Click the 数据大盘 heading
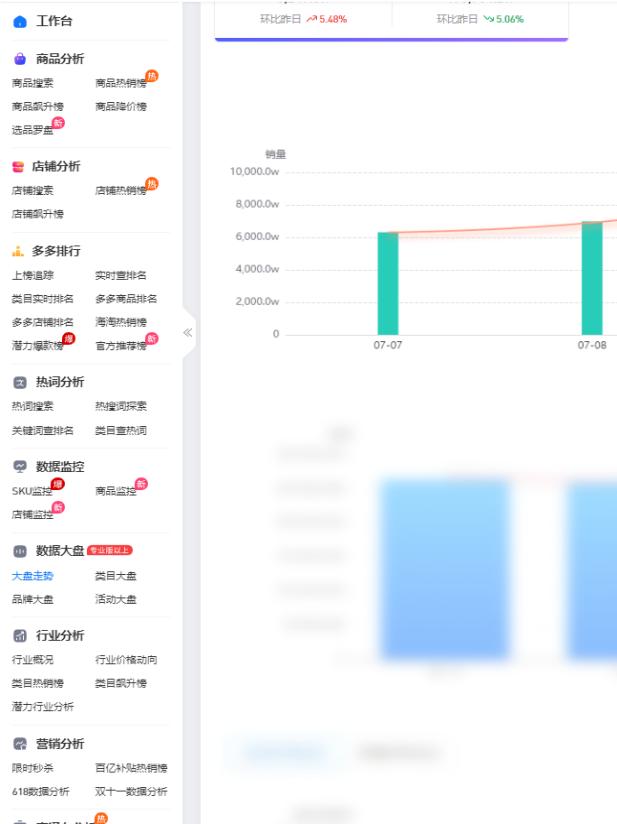This screenshot has height=824, width=617. [60, 551]
